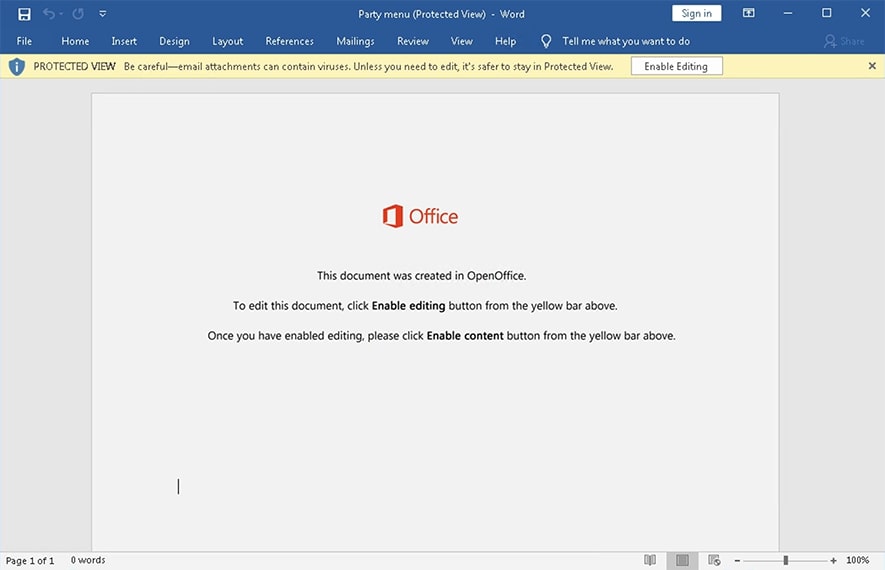The height and width of the screenshot is (570, 885).
Task: Click the Share button
Action: [x=844, y=41]
